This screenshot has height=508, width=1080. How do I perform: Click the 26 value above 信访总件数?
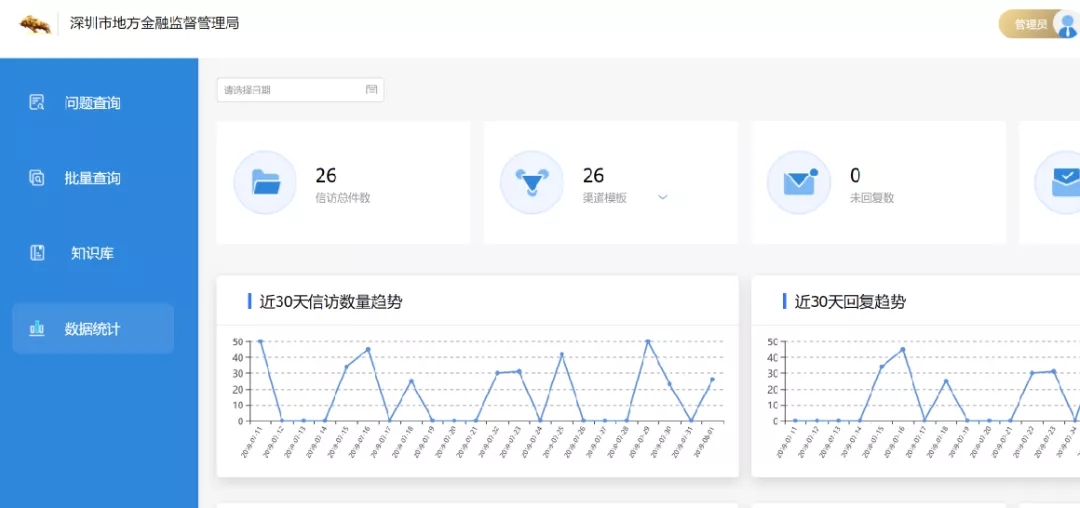coord(326,175)
